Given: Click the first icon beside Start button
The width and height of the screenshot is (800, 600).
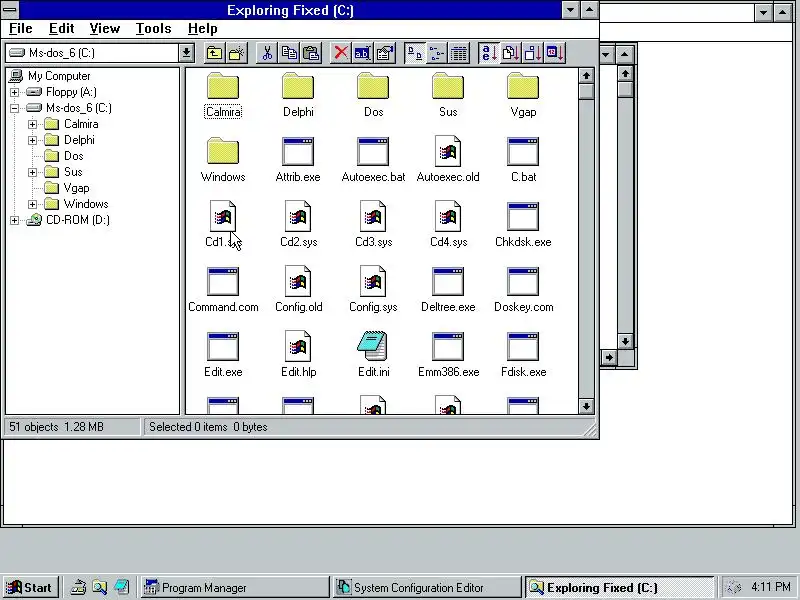Looking at the screenshot, I should point(78,587).
